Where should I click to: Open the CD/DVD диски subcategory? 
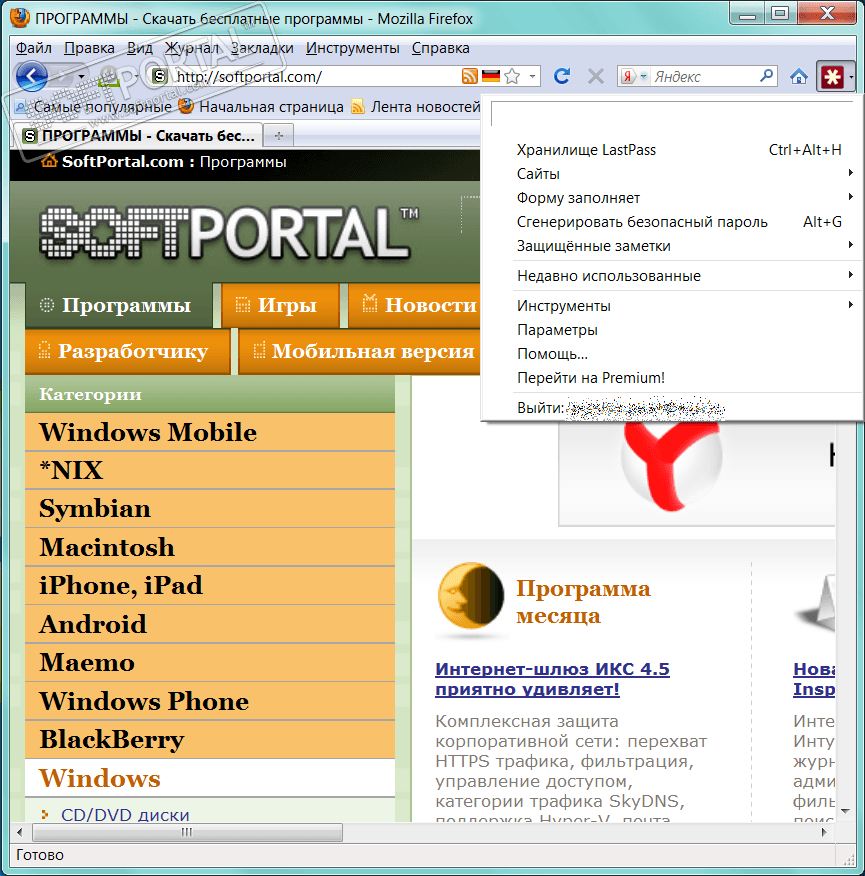tap(125, 815)
